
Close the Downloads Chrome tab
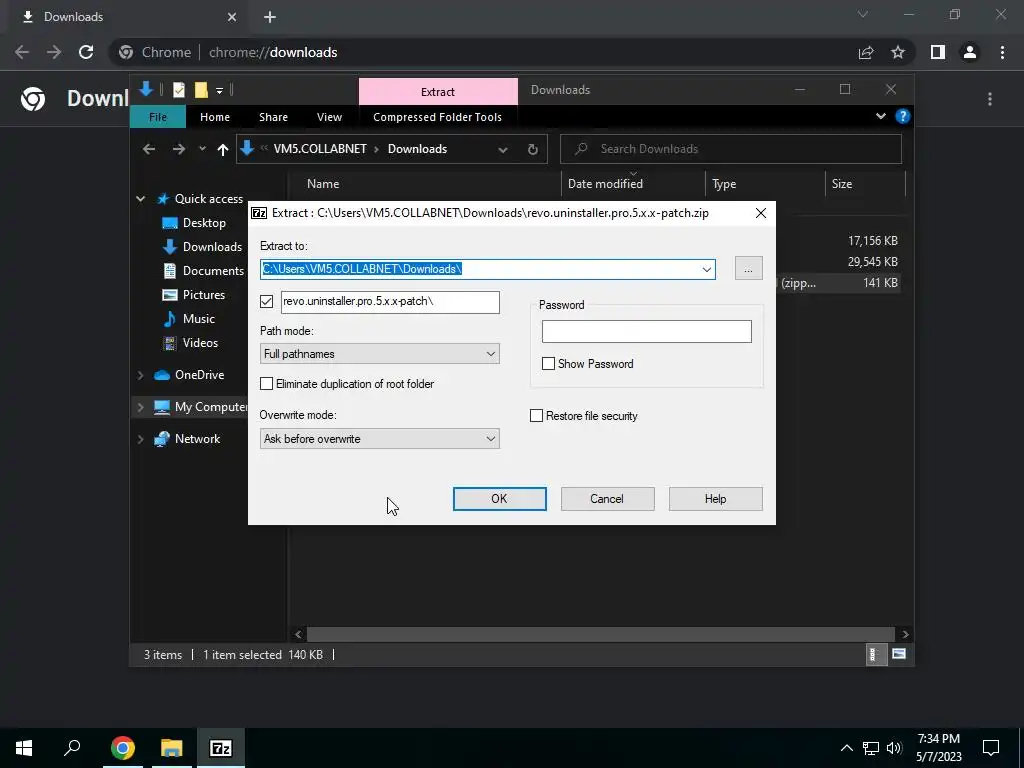(232, 17)
